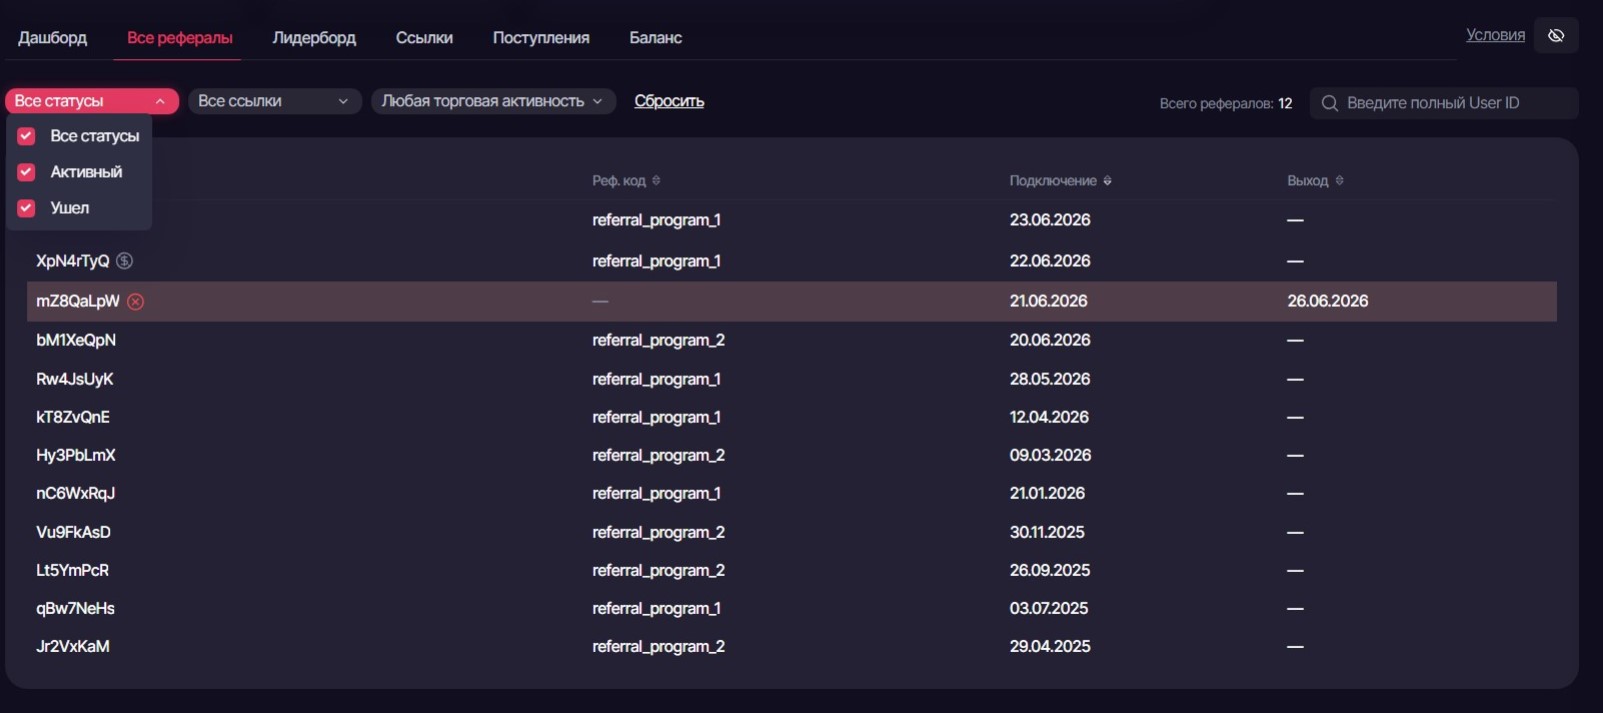This screenshot has height=713, width=1603.
Task: Open the Условия link
Action: click(x=1495, y=35)
